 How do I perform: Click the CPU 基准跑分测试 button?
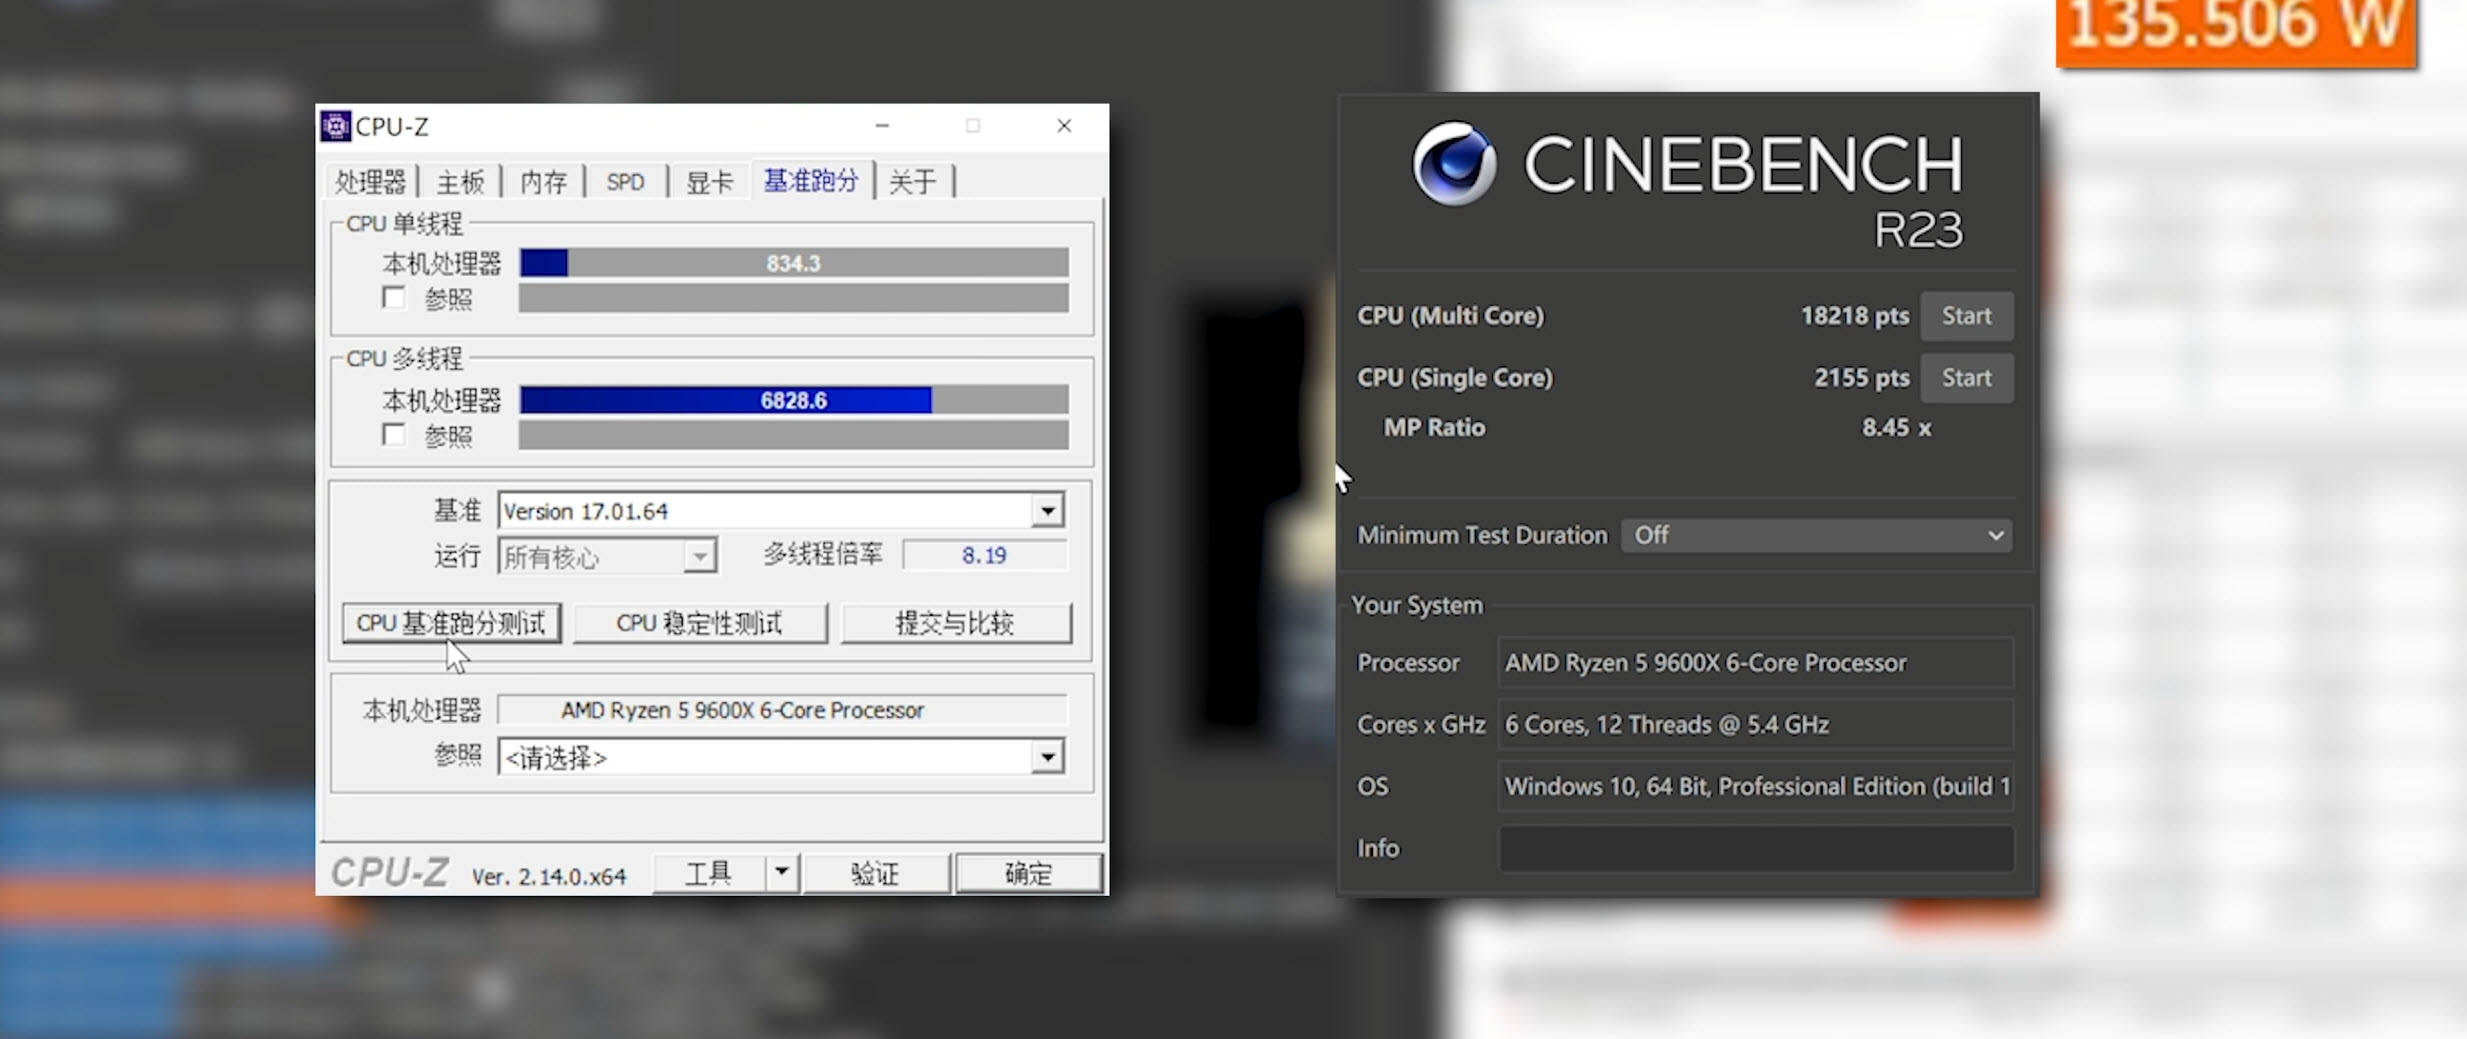click(x=451, y=623)
